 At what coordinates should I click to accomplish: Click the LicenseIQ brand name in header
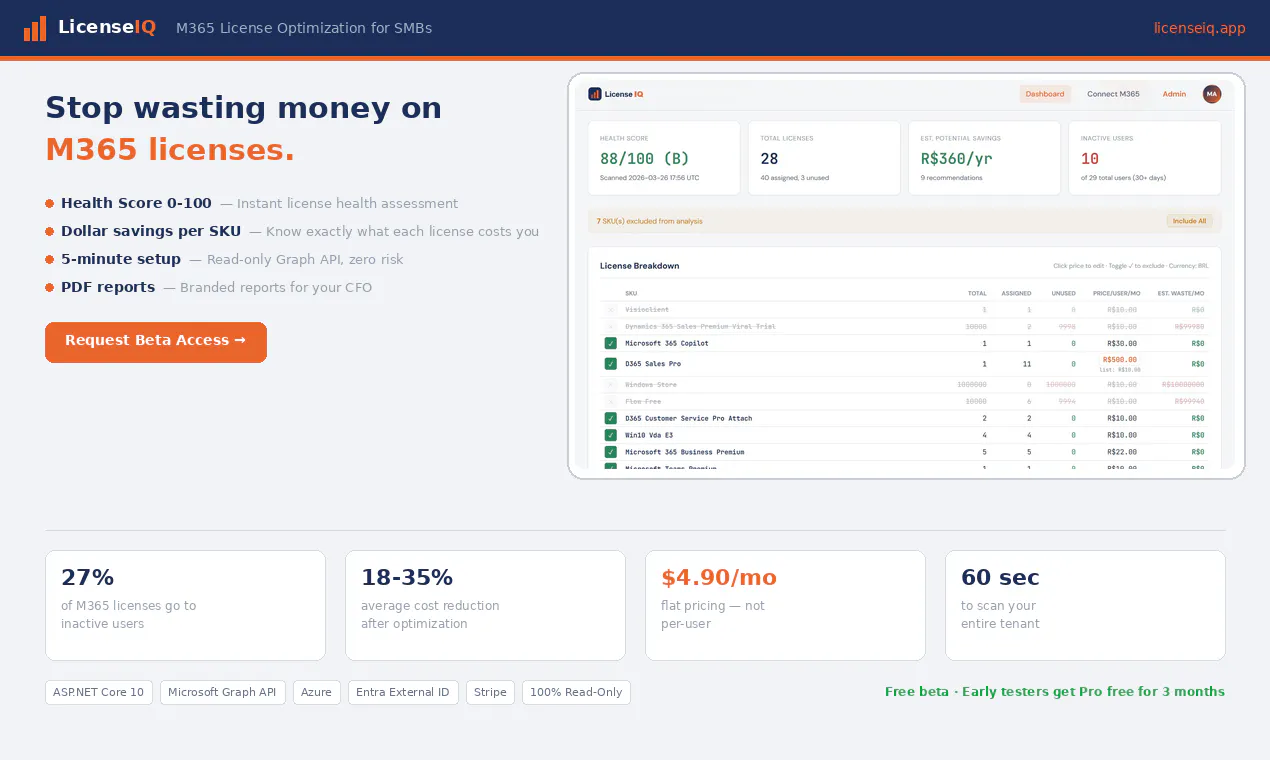click(x=107, y=28)
